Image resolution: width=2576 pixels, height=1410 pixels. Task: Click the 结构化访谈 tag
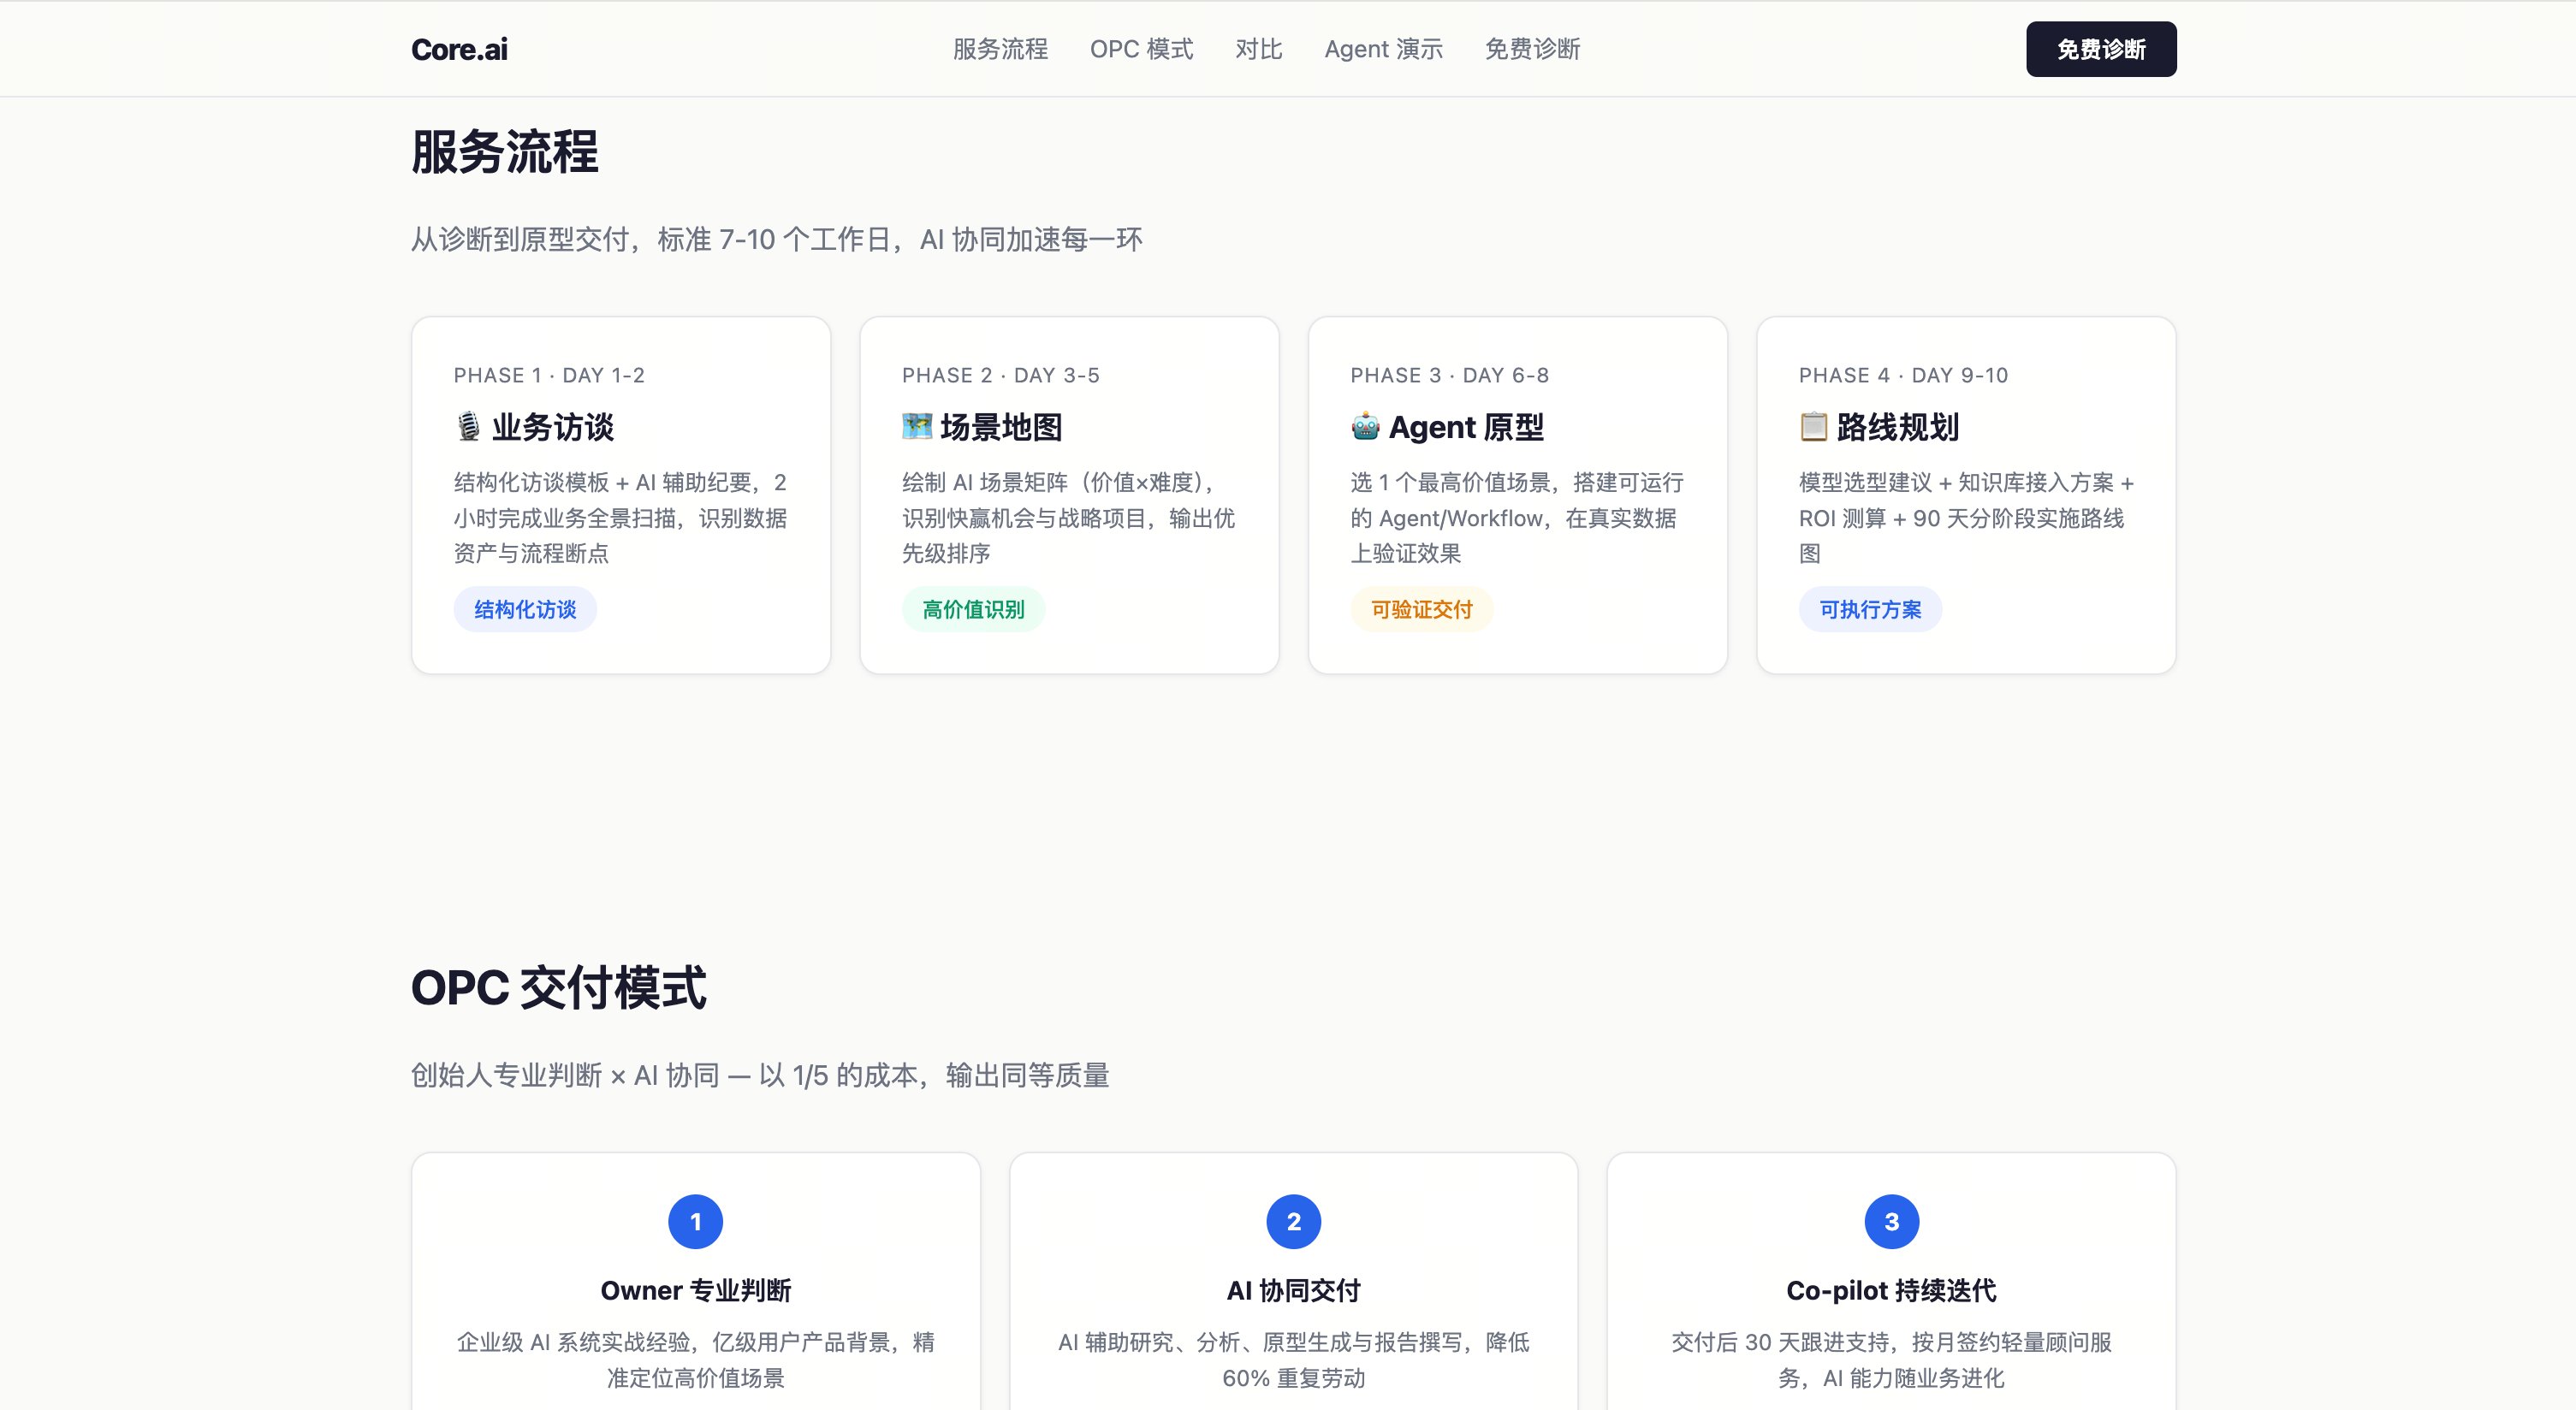coord(525,609)
